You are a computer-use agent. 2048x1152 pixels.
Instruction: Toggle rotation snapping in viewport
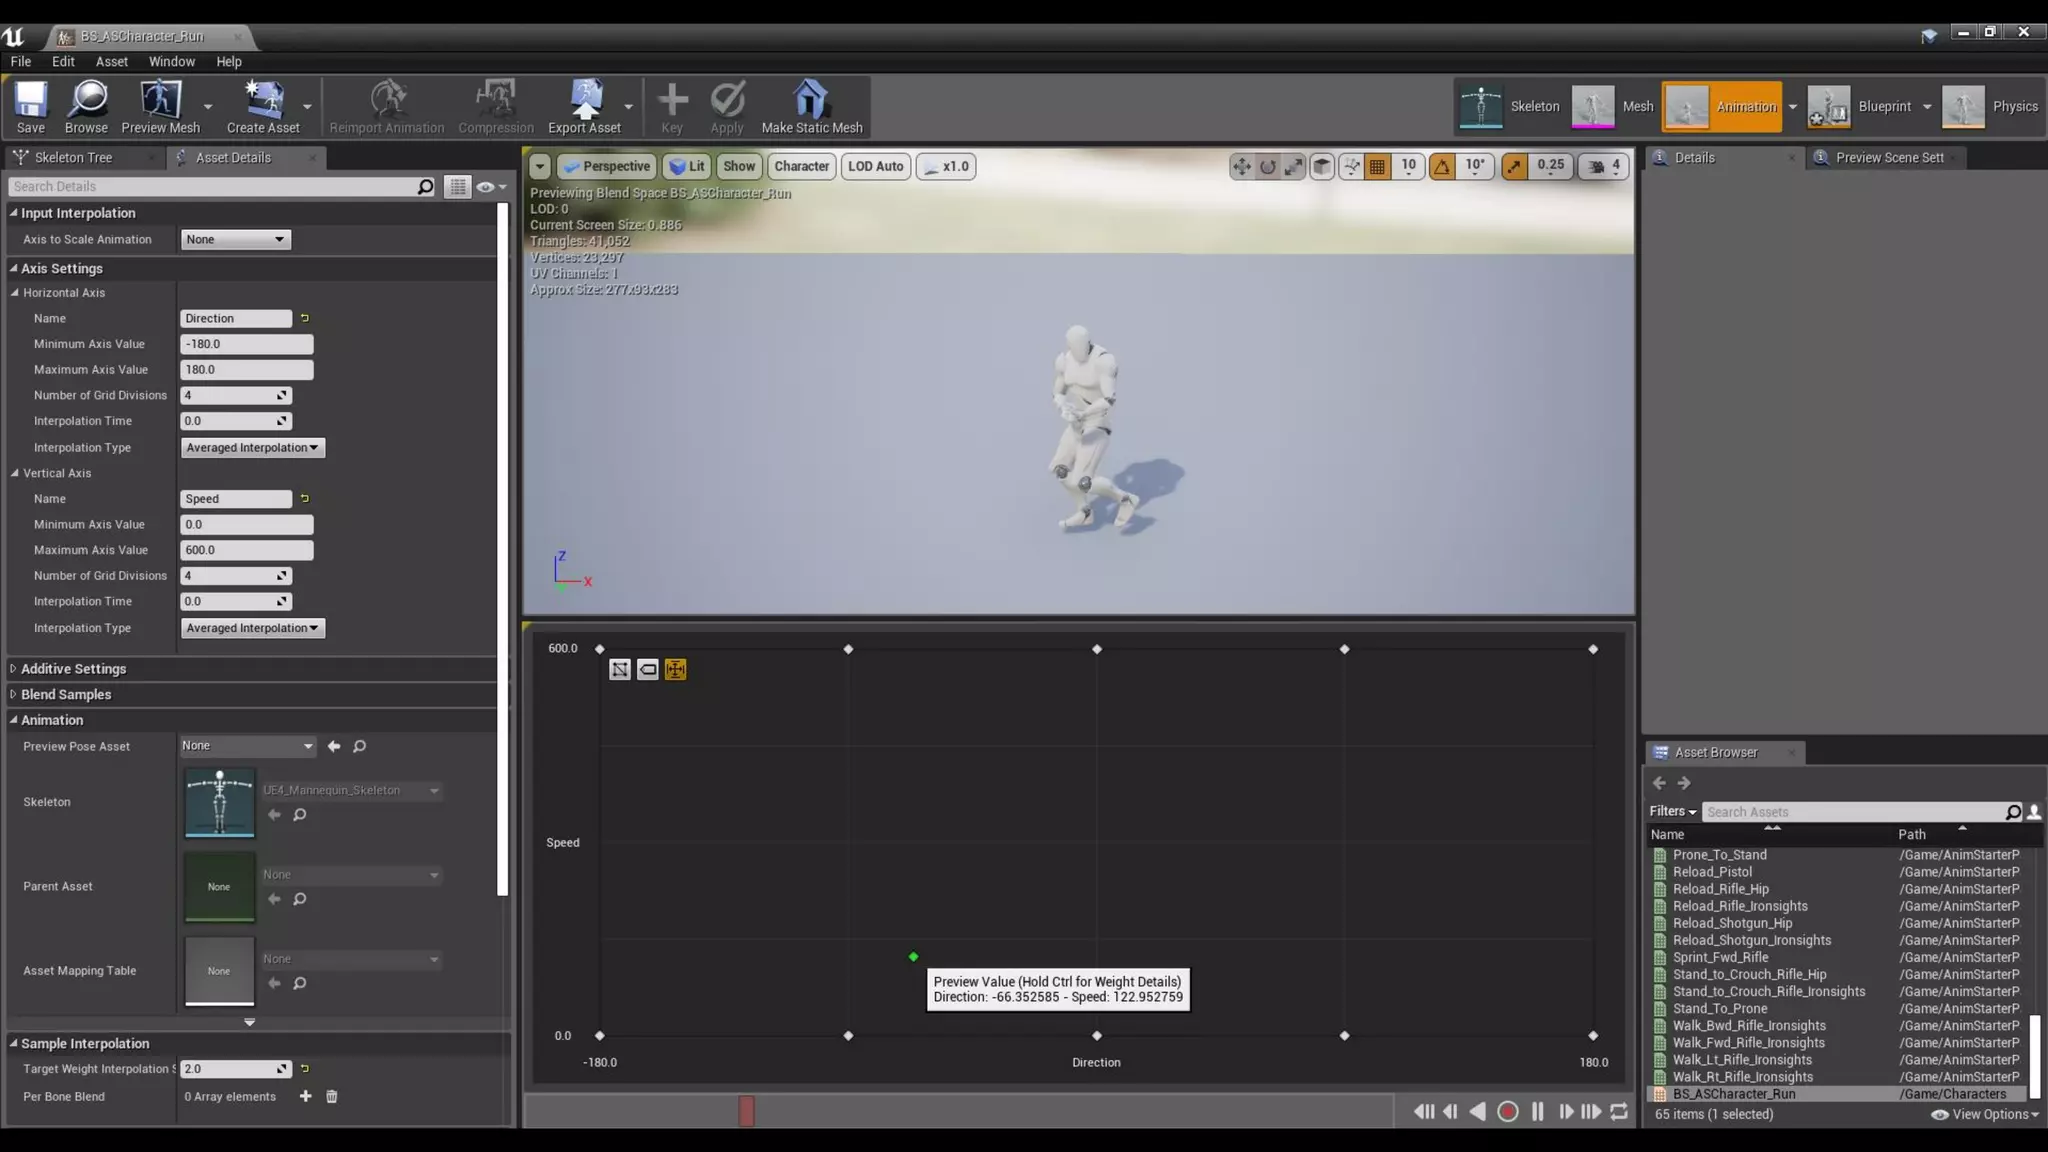(1442, 166)
